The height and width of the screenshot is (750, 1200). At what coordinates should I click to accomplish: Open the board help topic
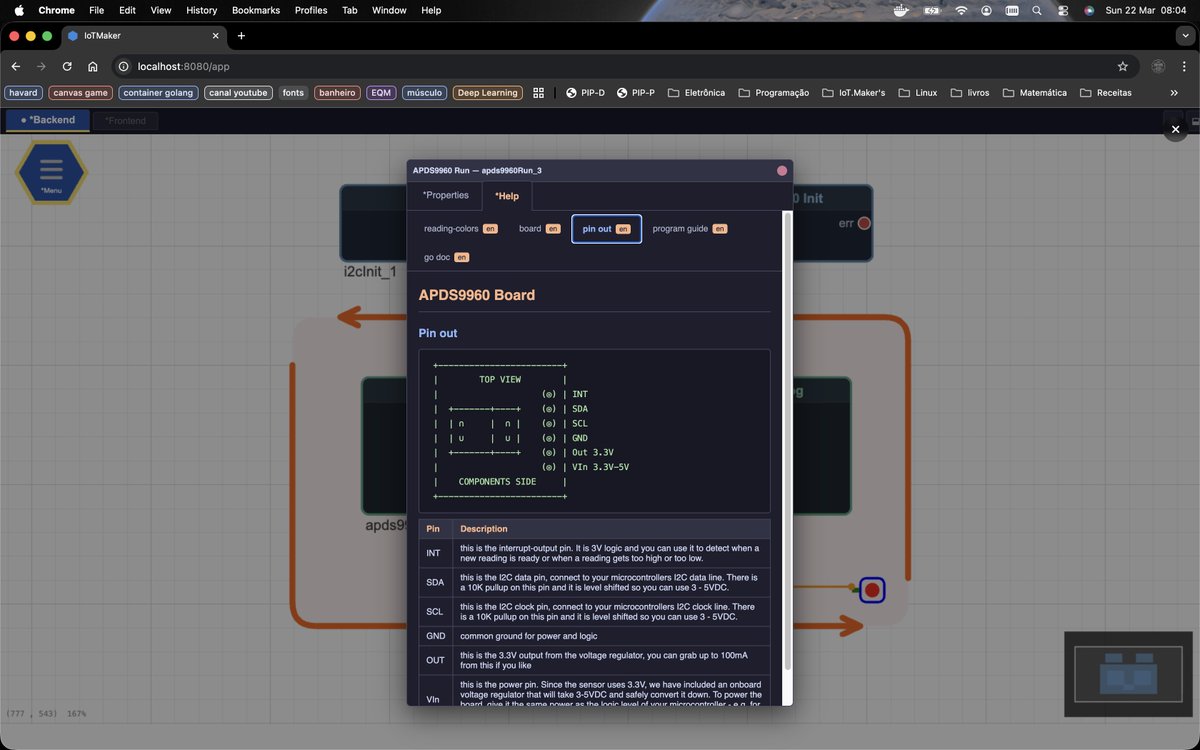point(539,229)
